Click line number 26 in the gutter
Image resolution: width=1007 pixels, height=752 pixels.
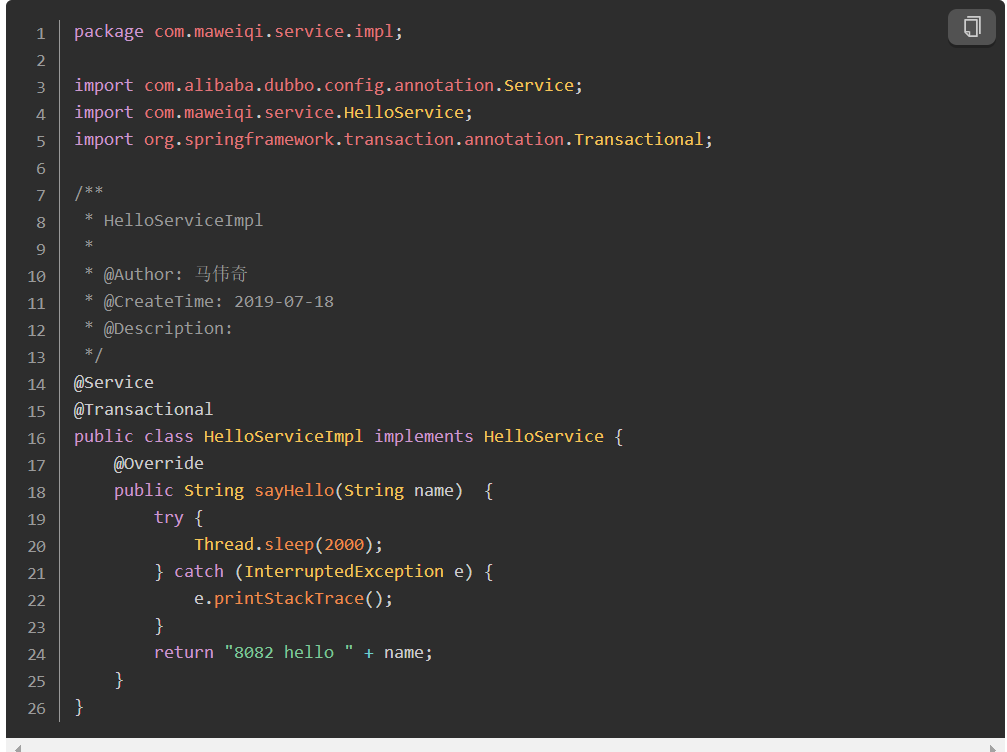(x=37, y=708)
